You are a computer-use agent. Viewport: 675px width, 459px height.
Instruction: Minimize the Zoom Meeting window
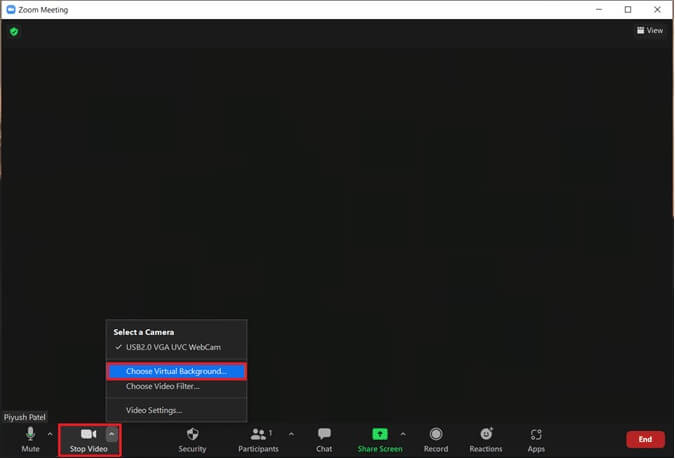tap(599, 9)
